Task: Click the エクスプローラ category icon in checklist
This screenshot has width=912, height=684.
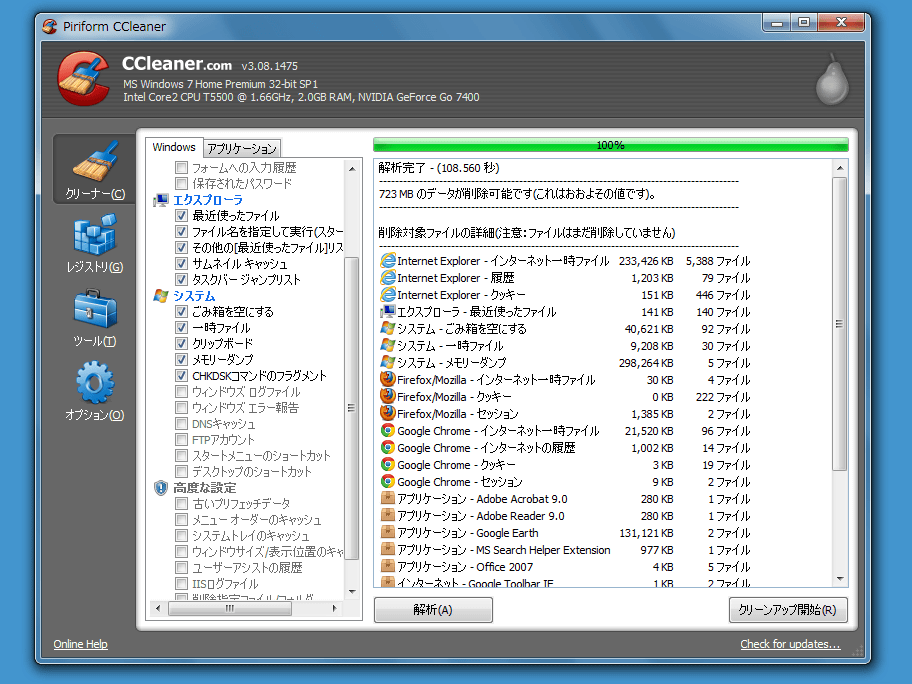Action: (x=161, y=200)
